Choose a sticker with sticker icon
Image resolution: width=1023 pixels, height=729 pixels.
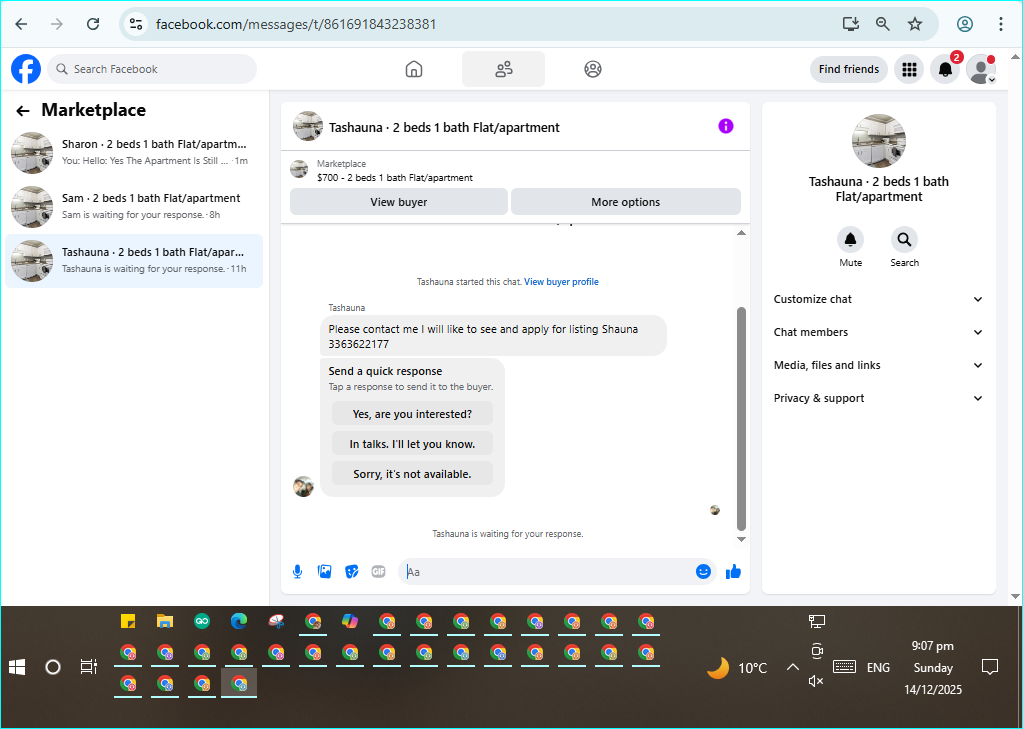pos(352,572)
